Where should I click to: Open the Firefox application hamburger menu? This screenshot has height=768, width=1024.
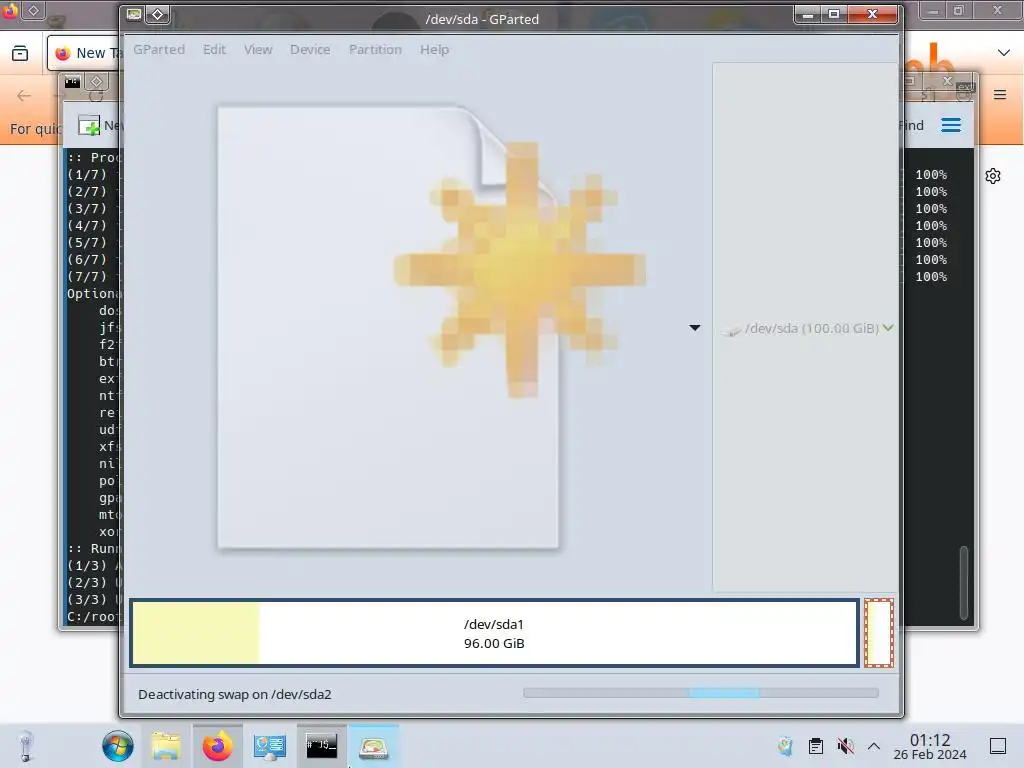pyautogui.click(x=1000, y=95)
